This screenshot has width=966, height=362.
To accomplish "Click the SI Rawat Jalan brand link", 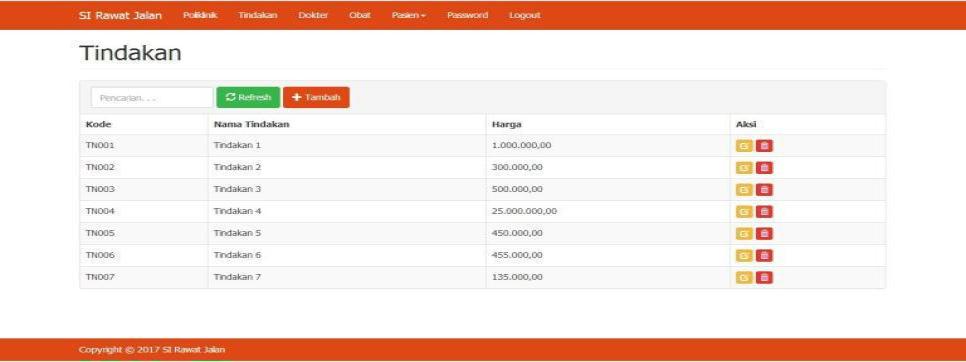I will point(121,15).
